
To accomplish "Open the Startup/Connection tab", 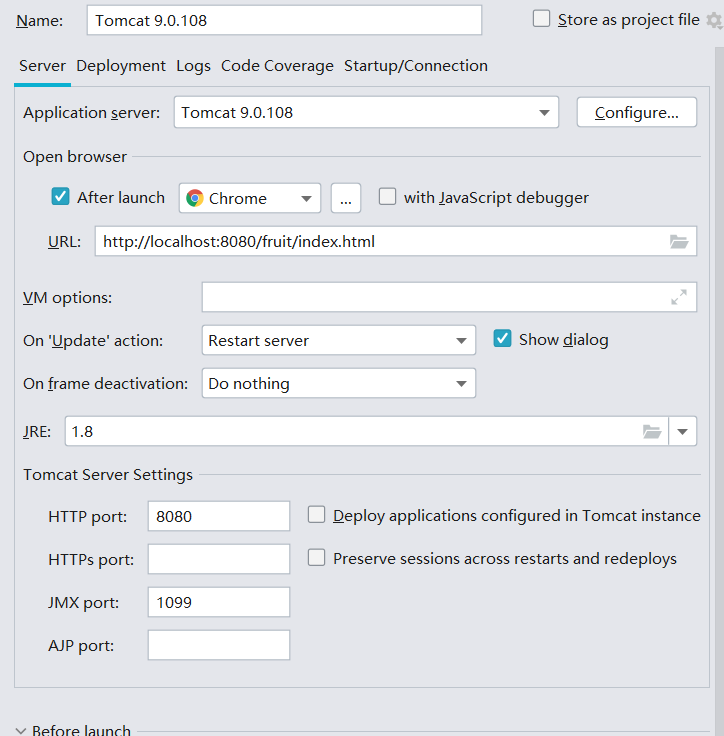I will [416, 66].
